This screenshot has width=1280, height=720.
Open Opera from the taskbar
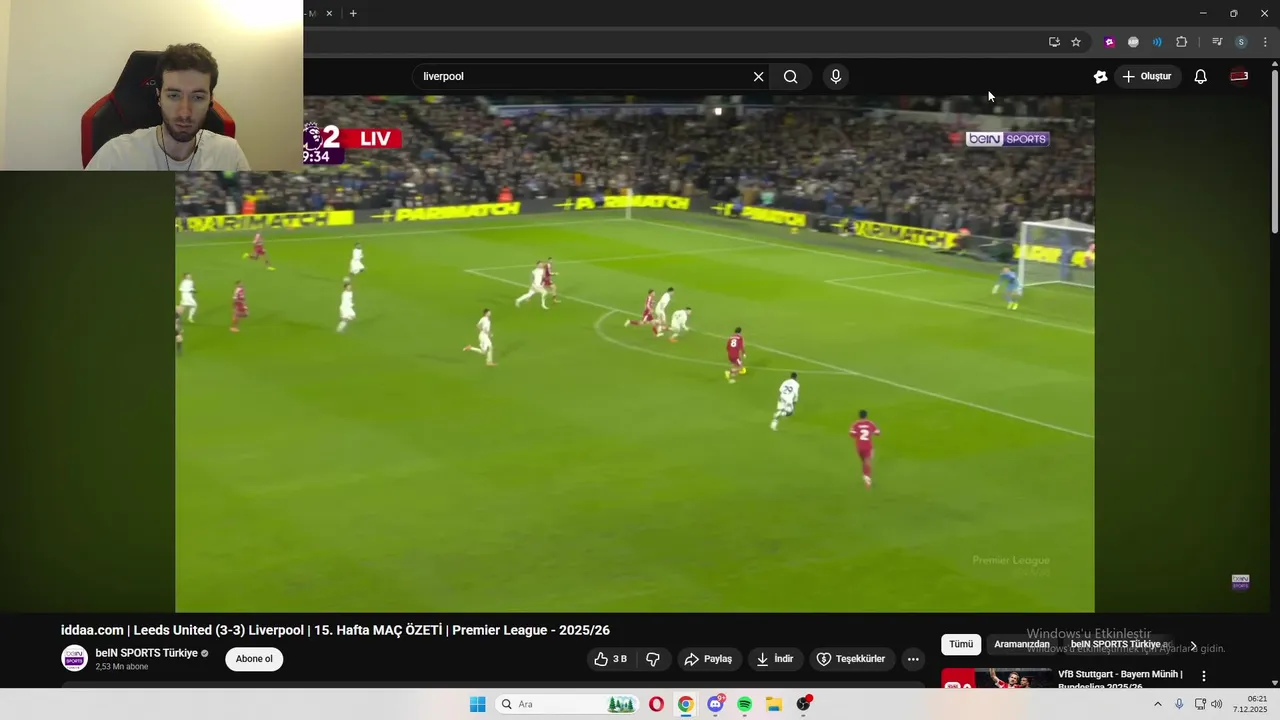656,704
